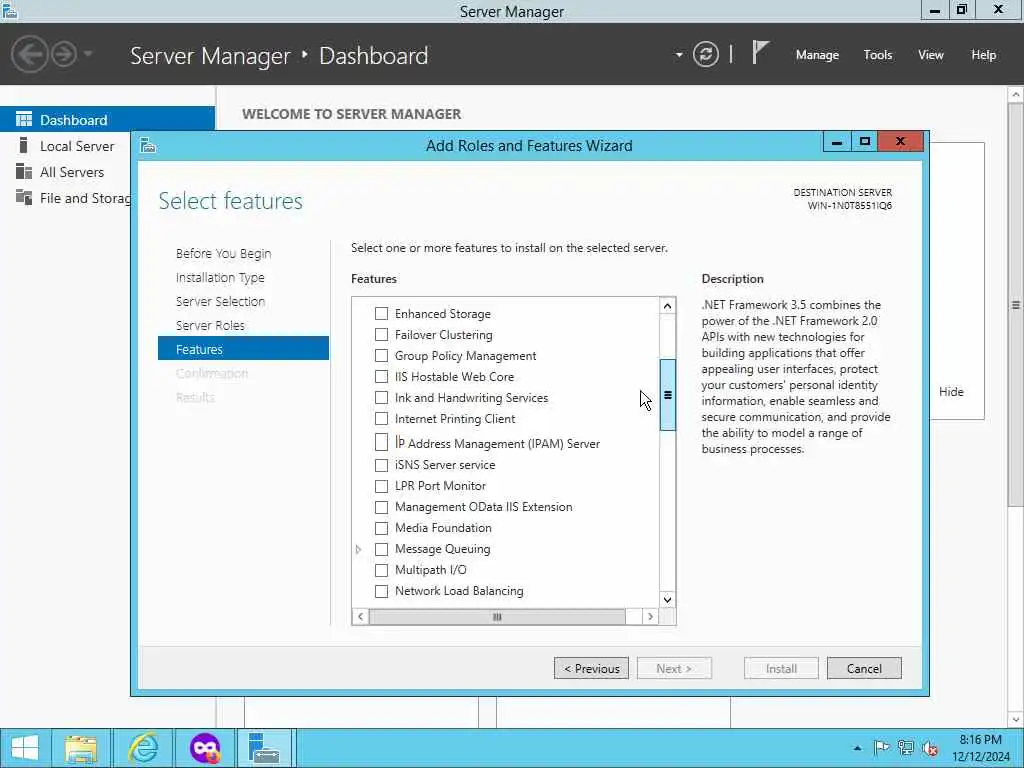Image resolution: width=1024 pixels, height=768 pixels.
Task: Check the Enhanced Storage checkbox
Action: pyautogui.click(x=381, y=314)
